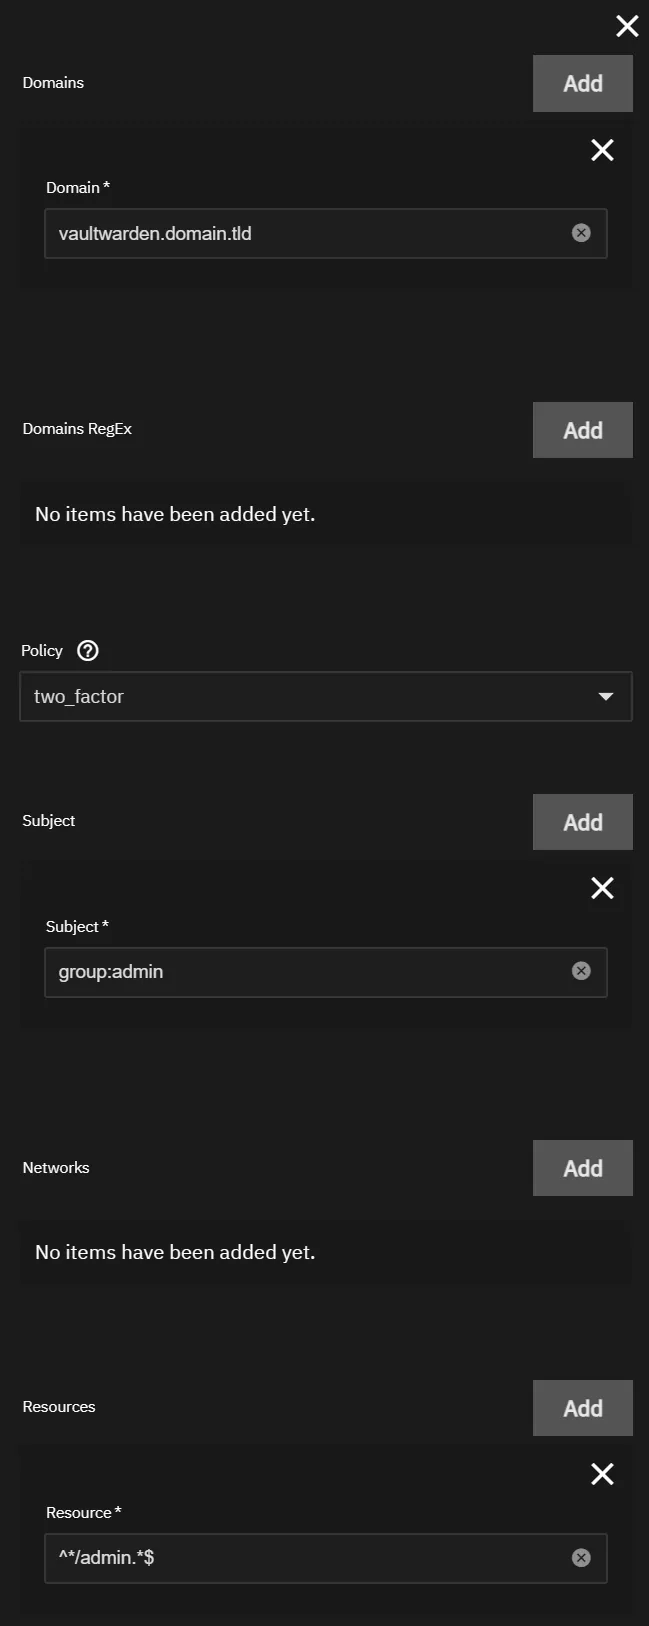Expand the Policy dropdown arrow
The image size is (649, 1626).
click(605, 697)
